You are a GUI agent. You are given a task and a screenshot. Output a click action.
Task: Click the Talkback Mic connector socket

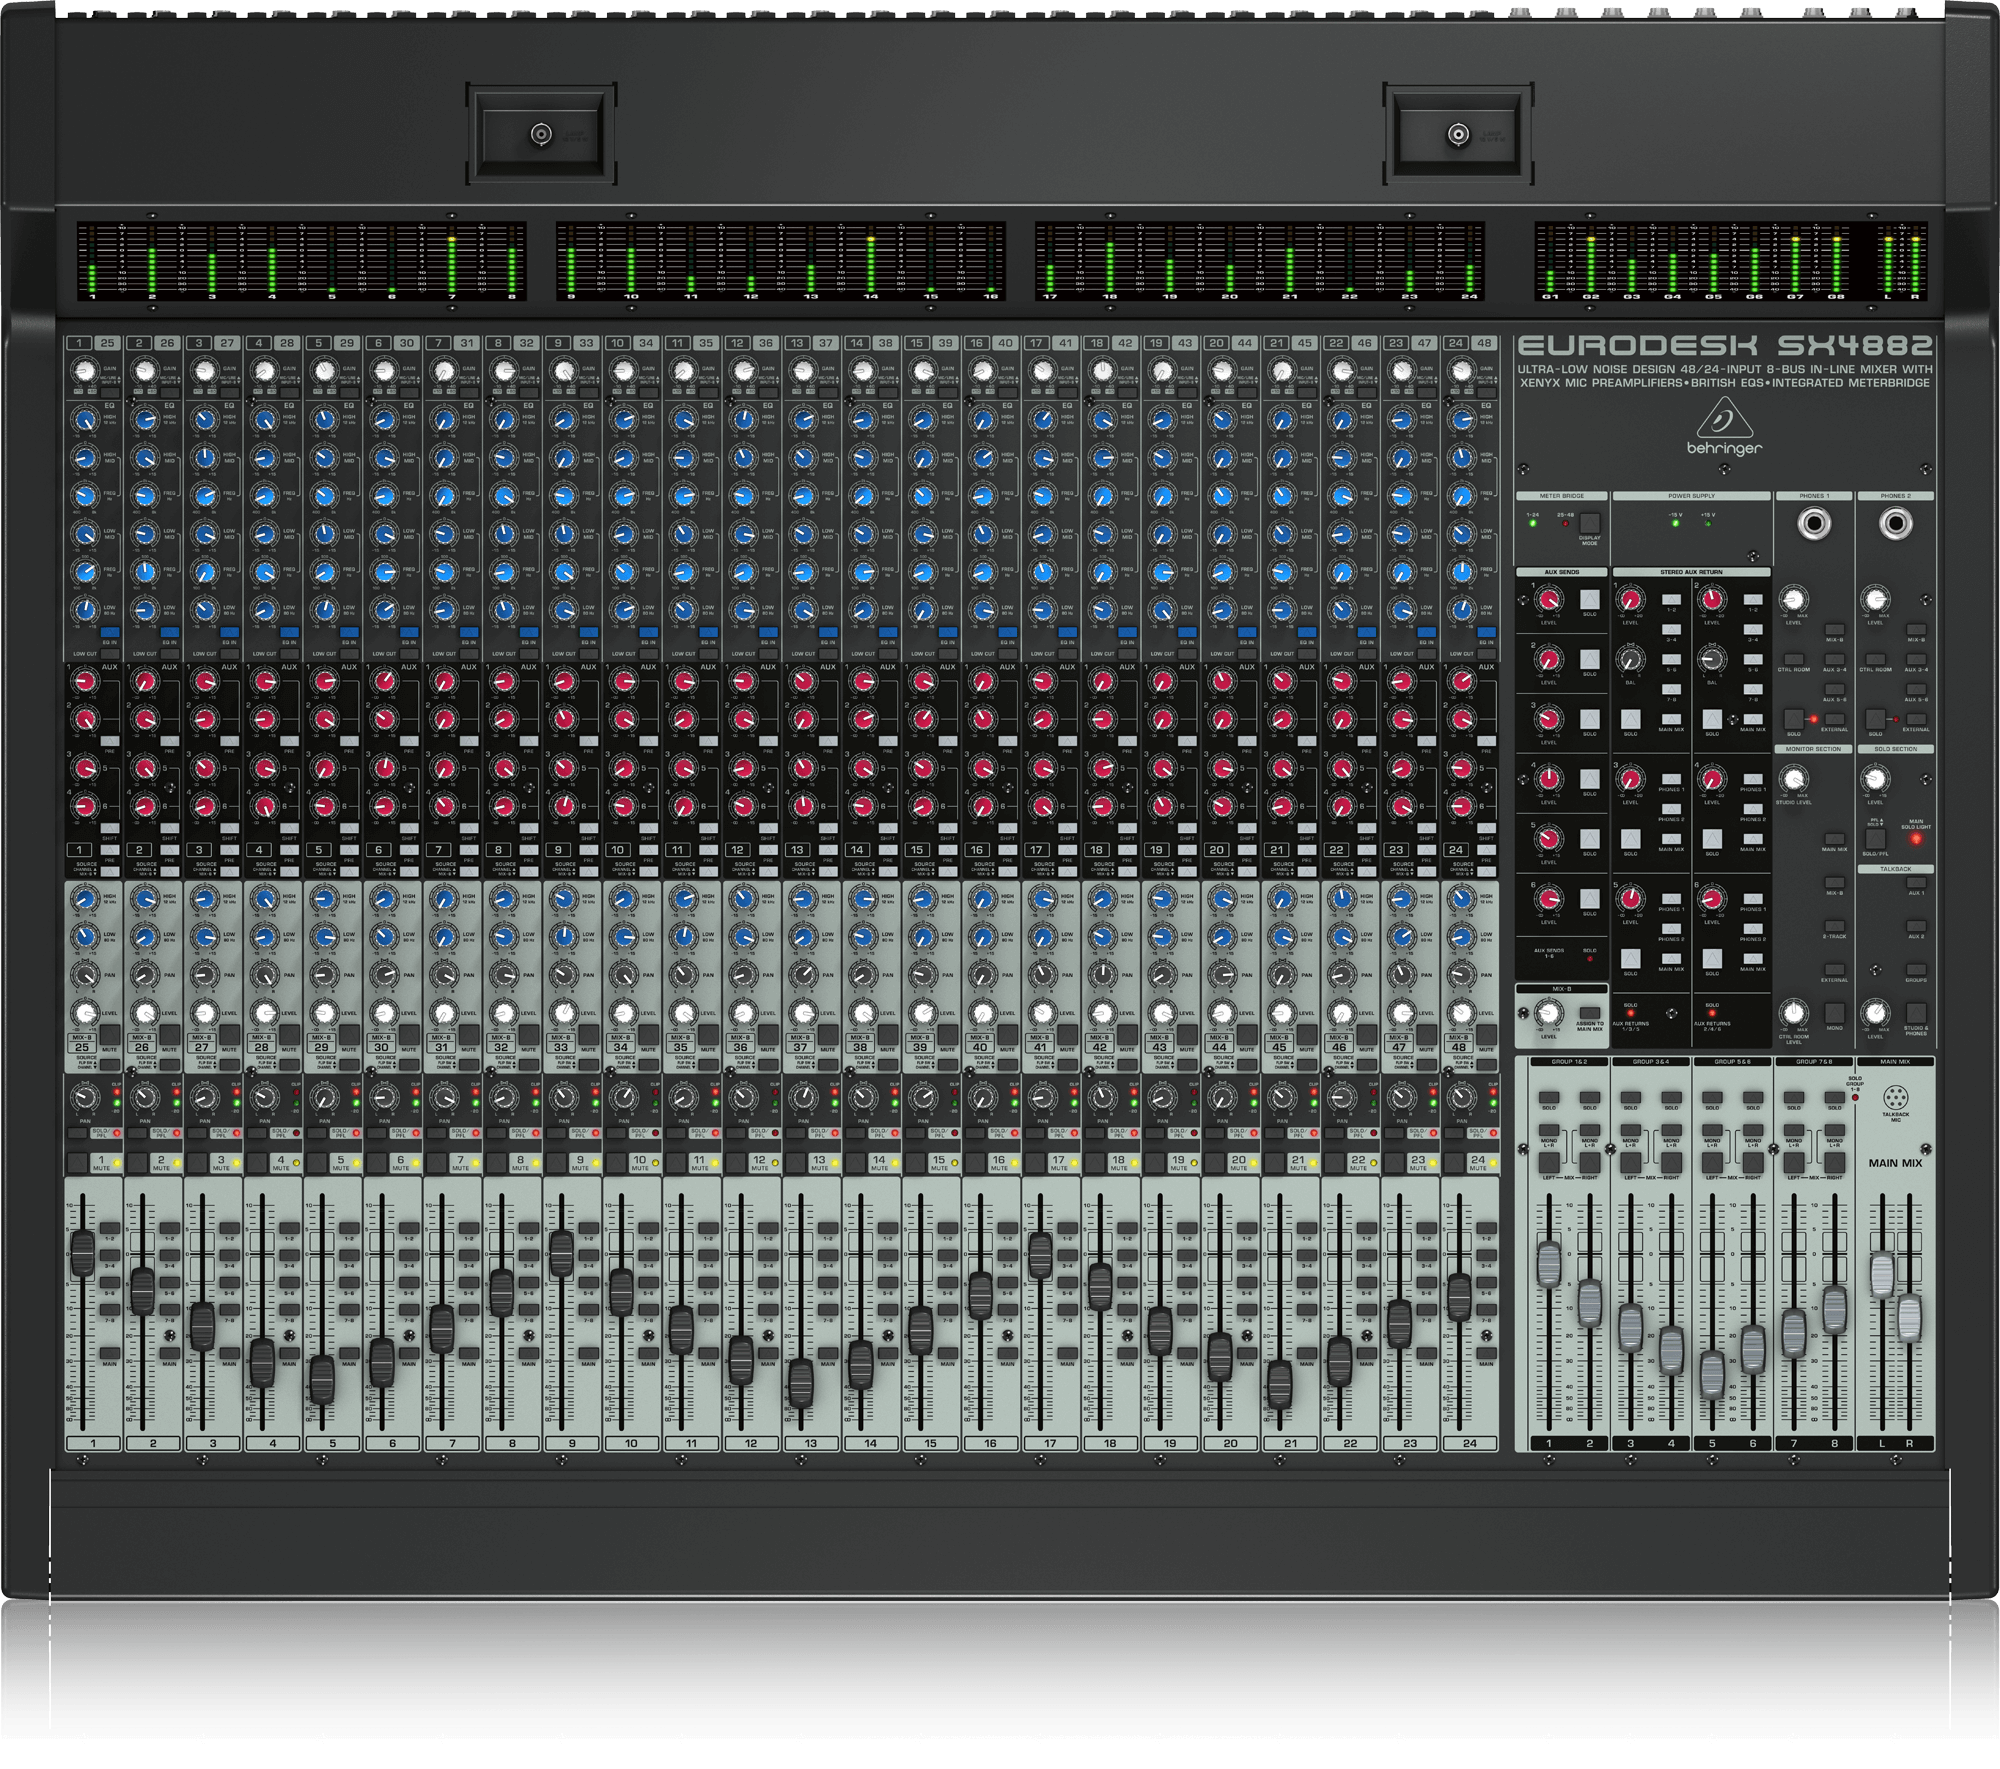(x=1895, y=1095)
